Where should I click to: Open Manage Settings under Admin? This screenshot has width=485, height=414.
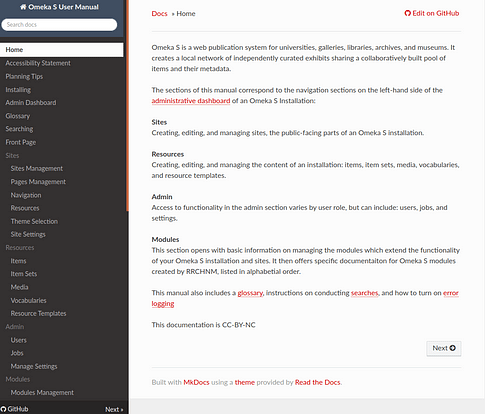(34, 366)
